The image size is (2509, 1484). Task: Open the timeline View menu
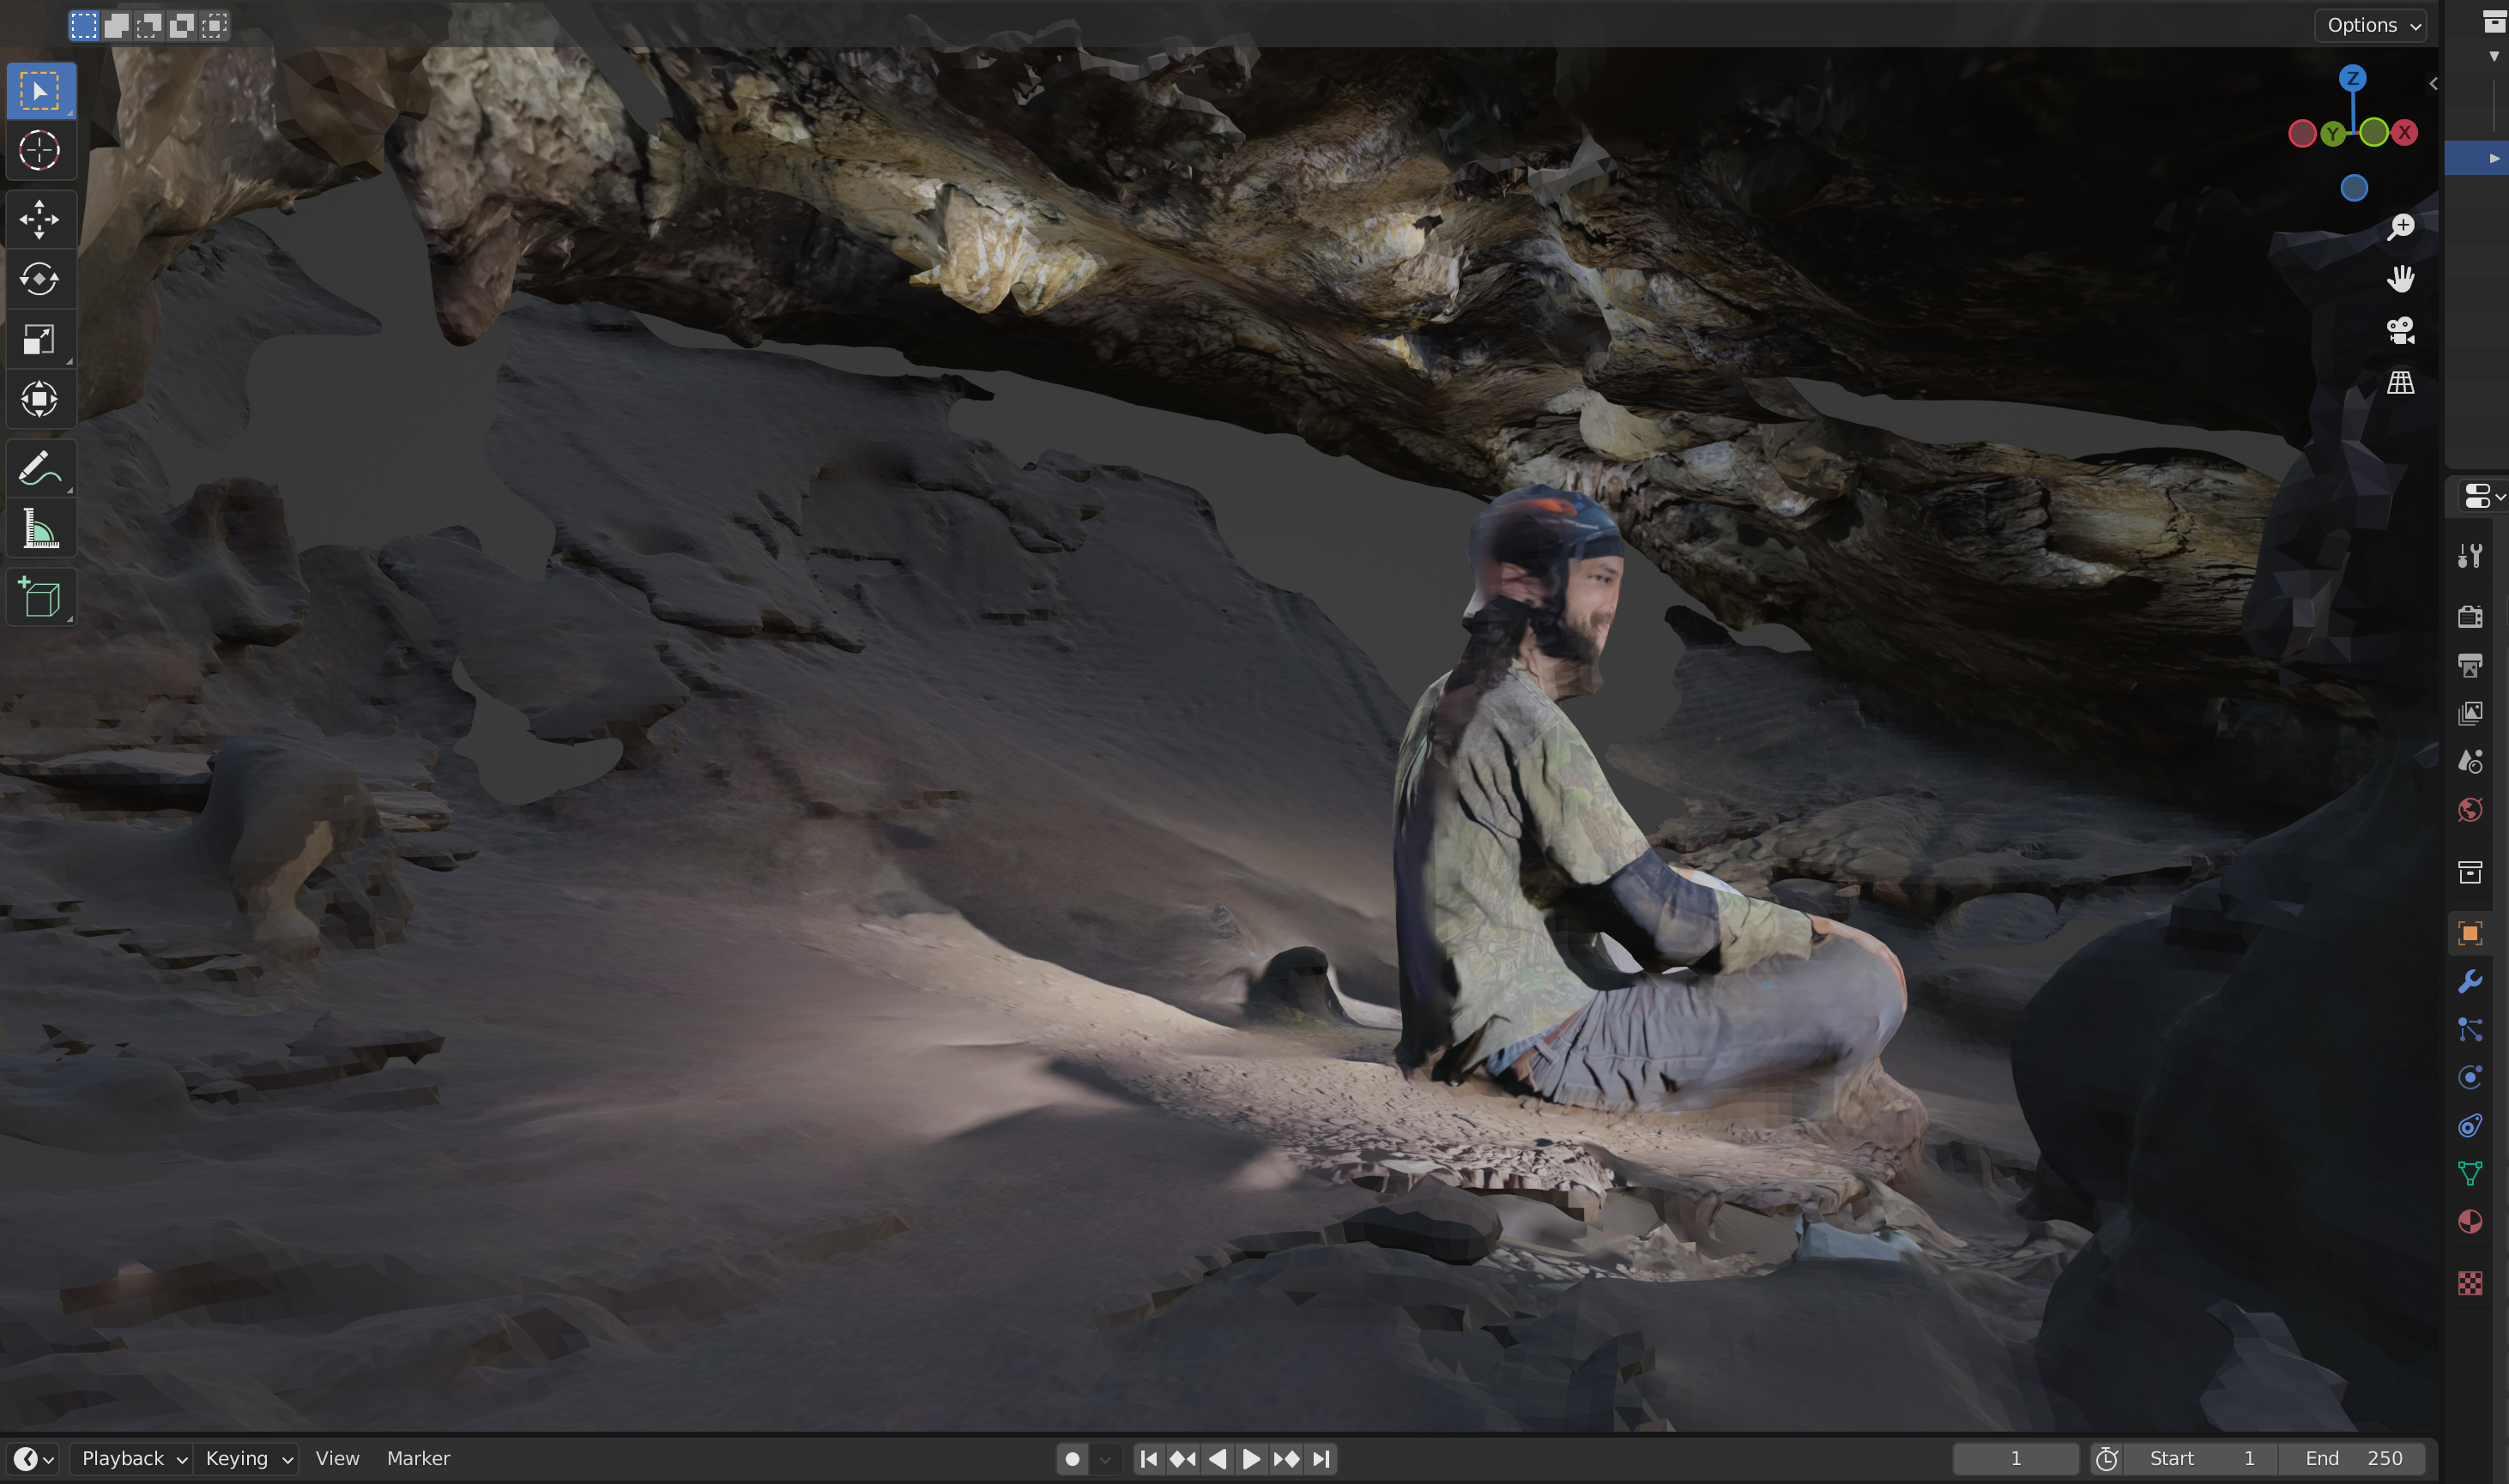pos(337,1459)
